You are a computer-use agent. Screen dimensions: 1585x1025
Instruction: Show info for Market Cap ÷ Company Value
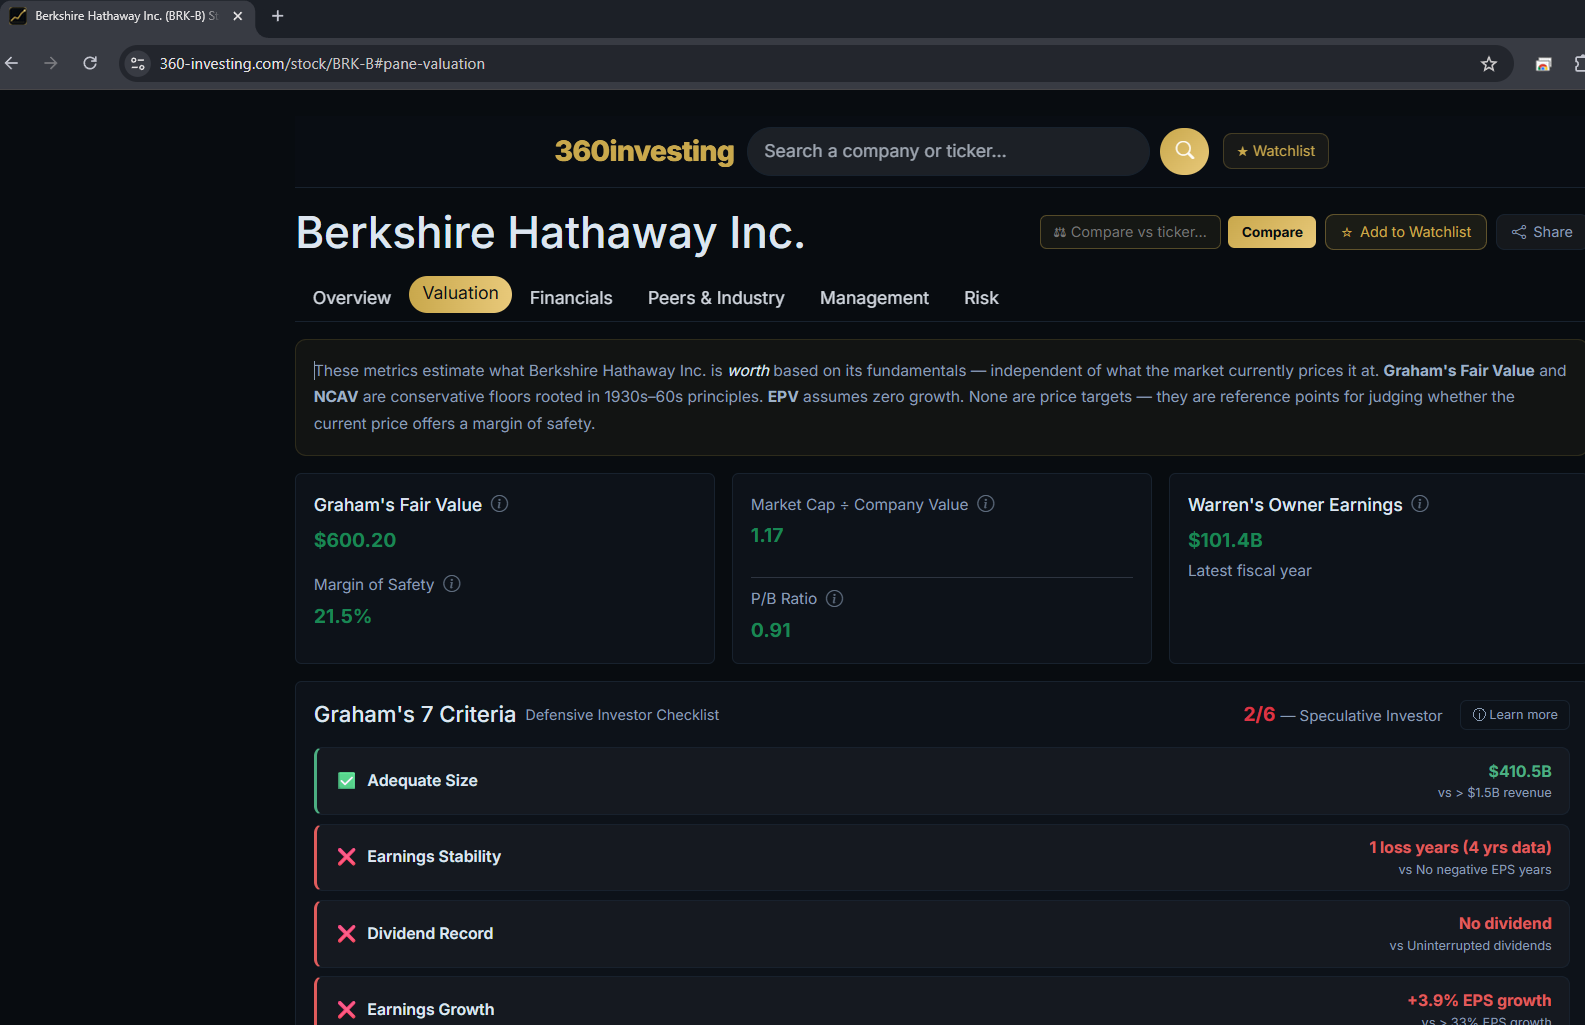point(986,504)
